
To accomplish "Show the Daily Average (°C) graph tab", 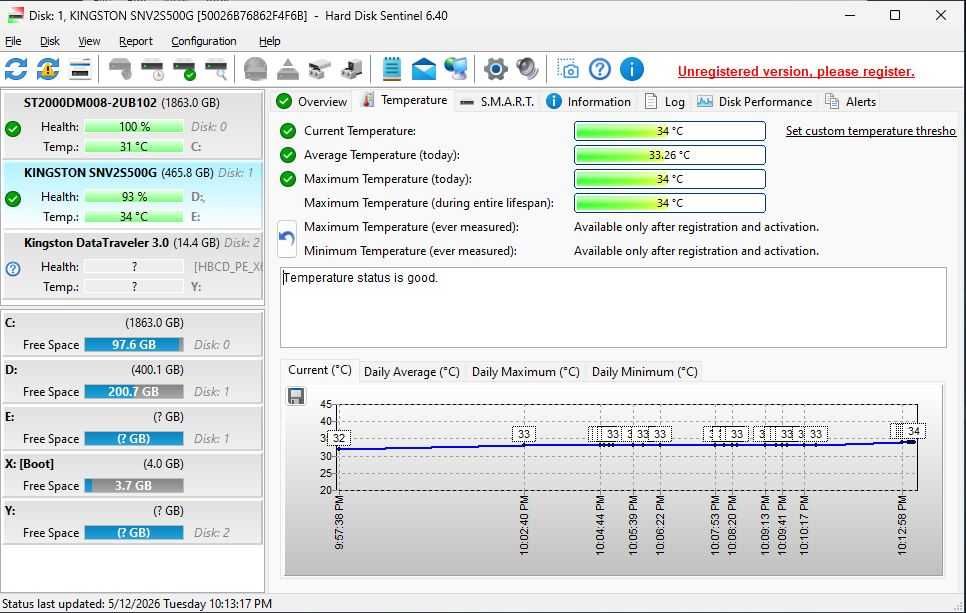I will (412, 372).
